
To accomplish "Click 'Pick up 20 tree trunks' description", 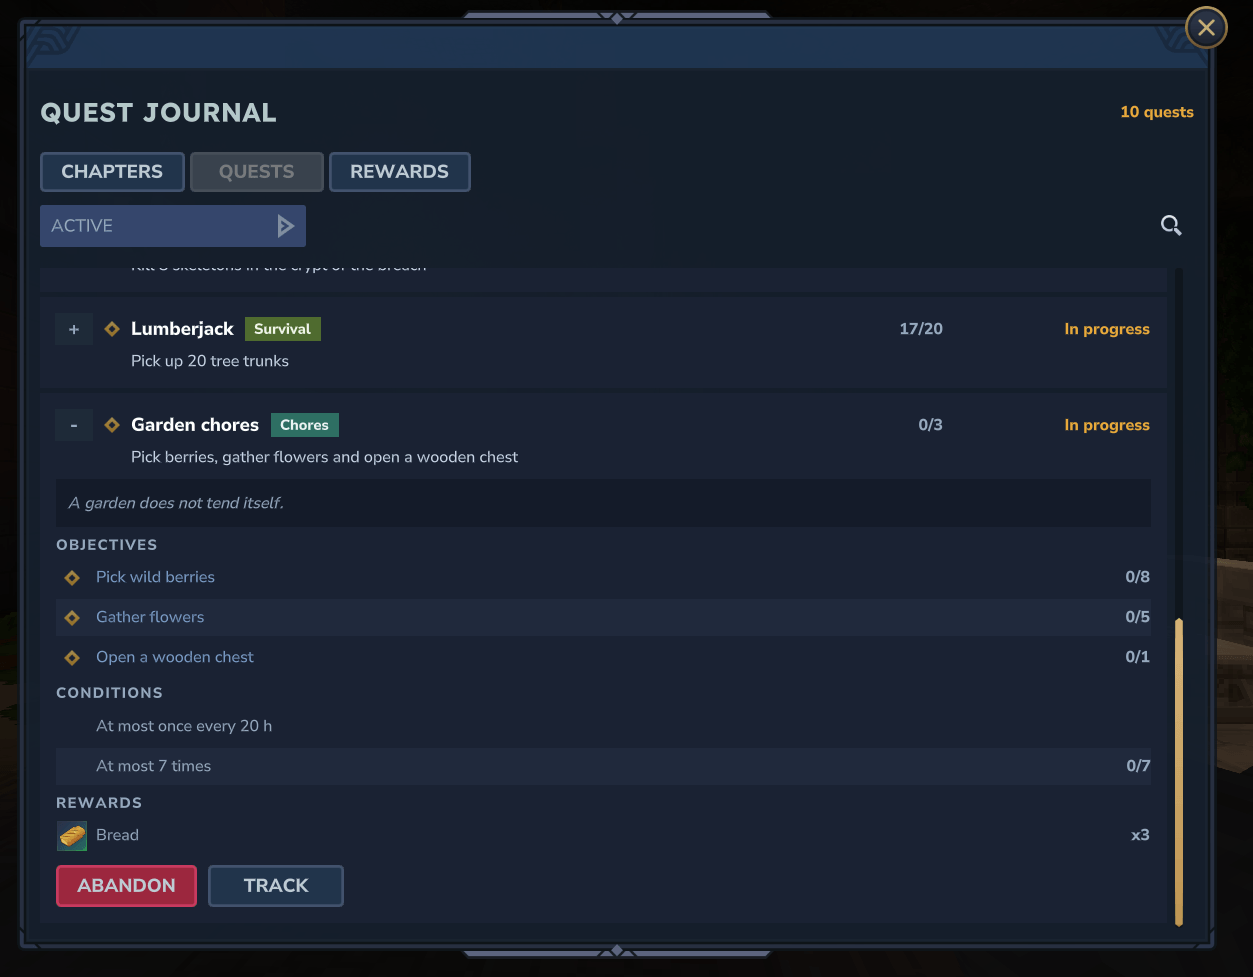I will [210, 361].
